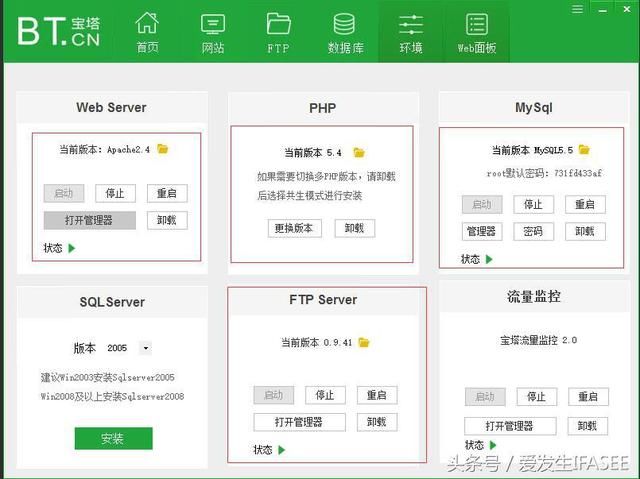Uninstall Web Server with 卸载
This screenshot has height=479, width=640.
(x=167, y=220)
